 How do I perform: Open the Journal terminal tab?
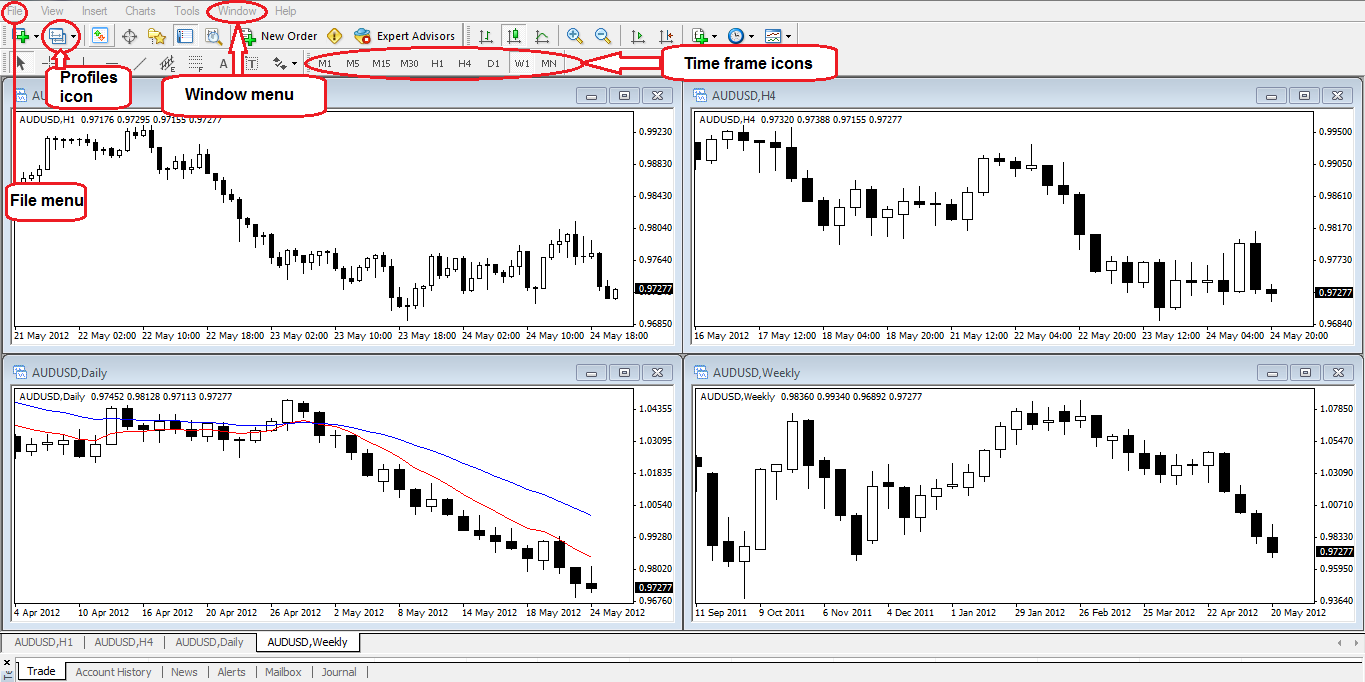[x=339, y=672]
